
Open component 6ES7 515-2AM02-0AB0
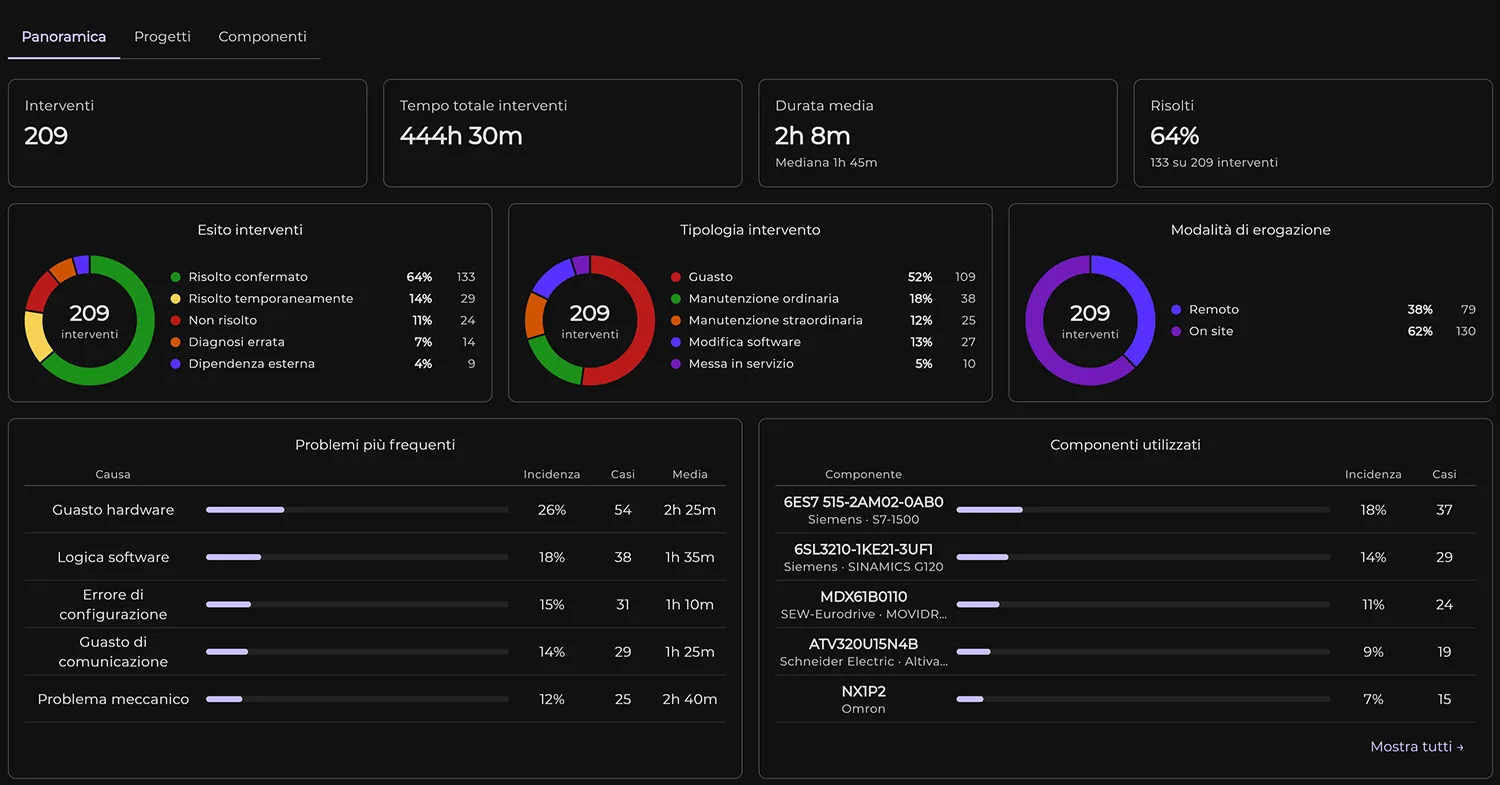point(1125,510)
